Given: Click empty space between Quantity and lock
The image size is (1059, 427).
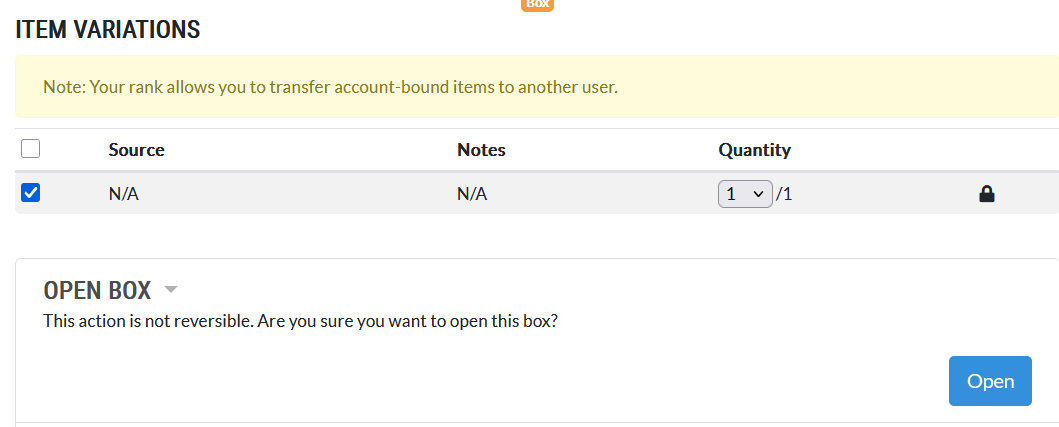Looking at the screenshot, I should (880, 194).
